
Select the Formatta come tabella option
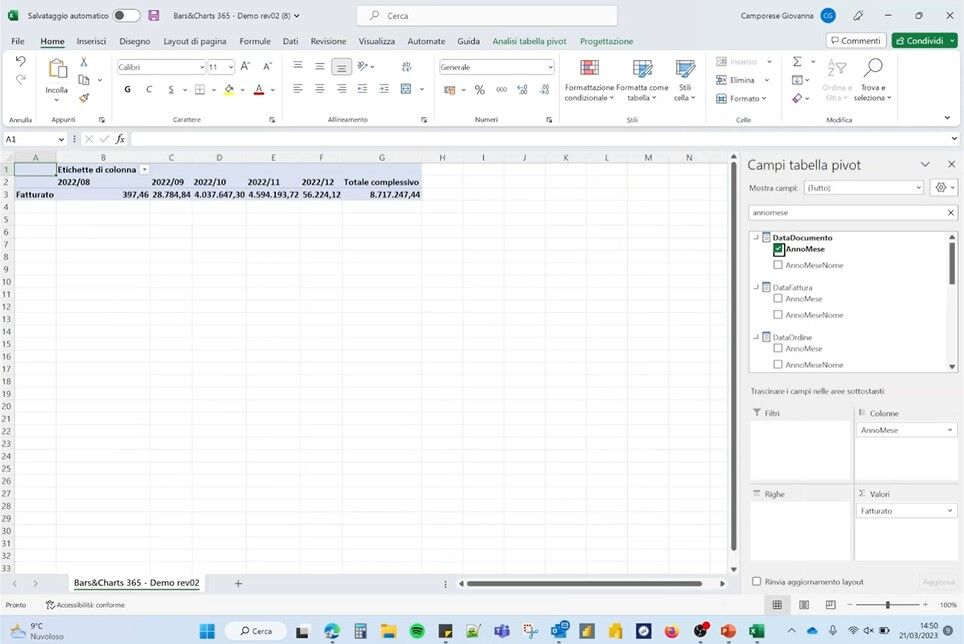(640, 80)
